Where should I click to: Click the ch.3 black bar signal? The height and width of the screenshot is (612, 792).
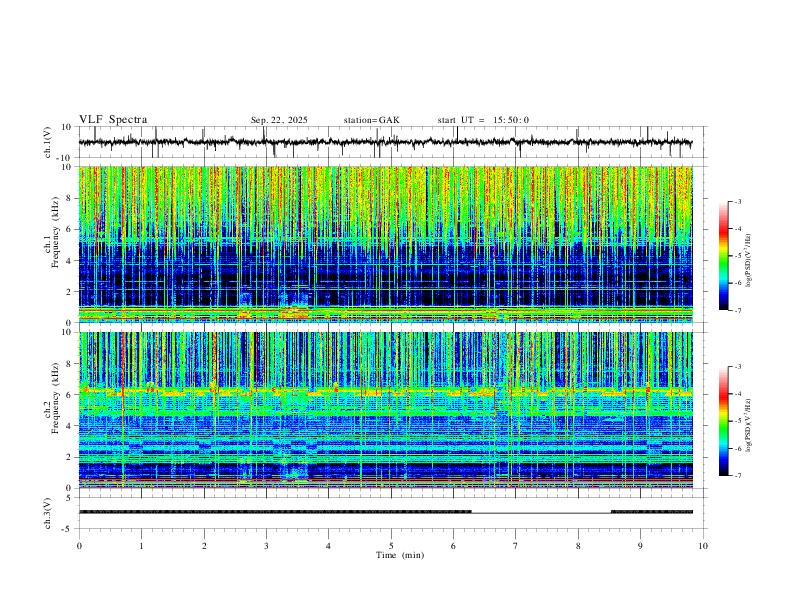tap(275, 512)
